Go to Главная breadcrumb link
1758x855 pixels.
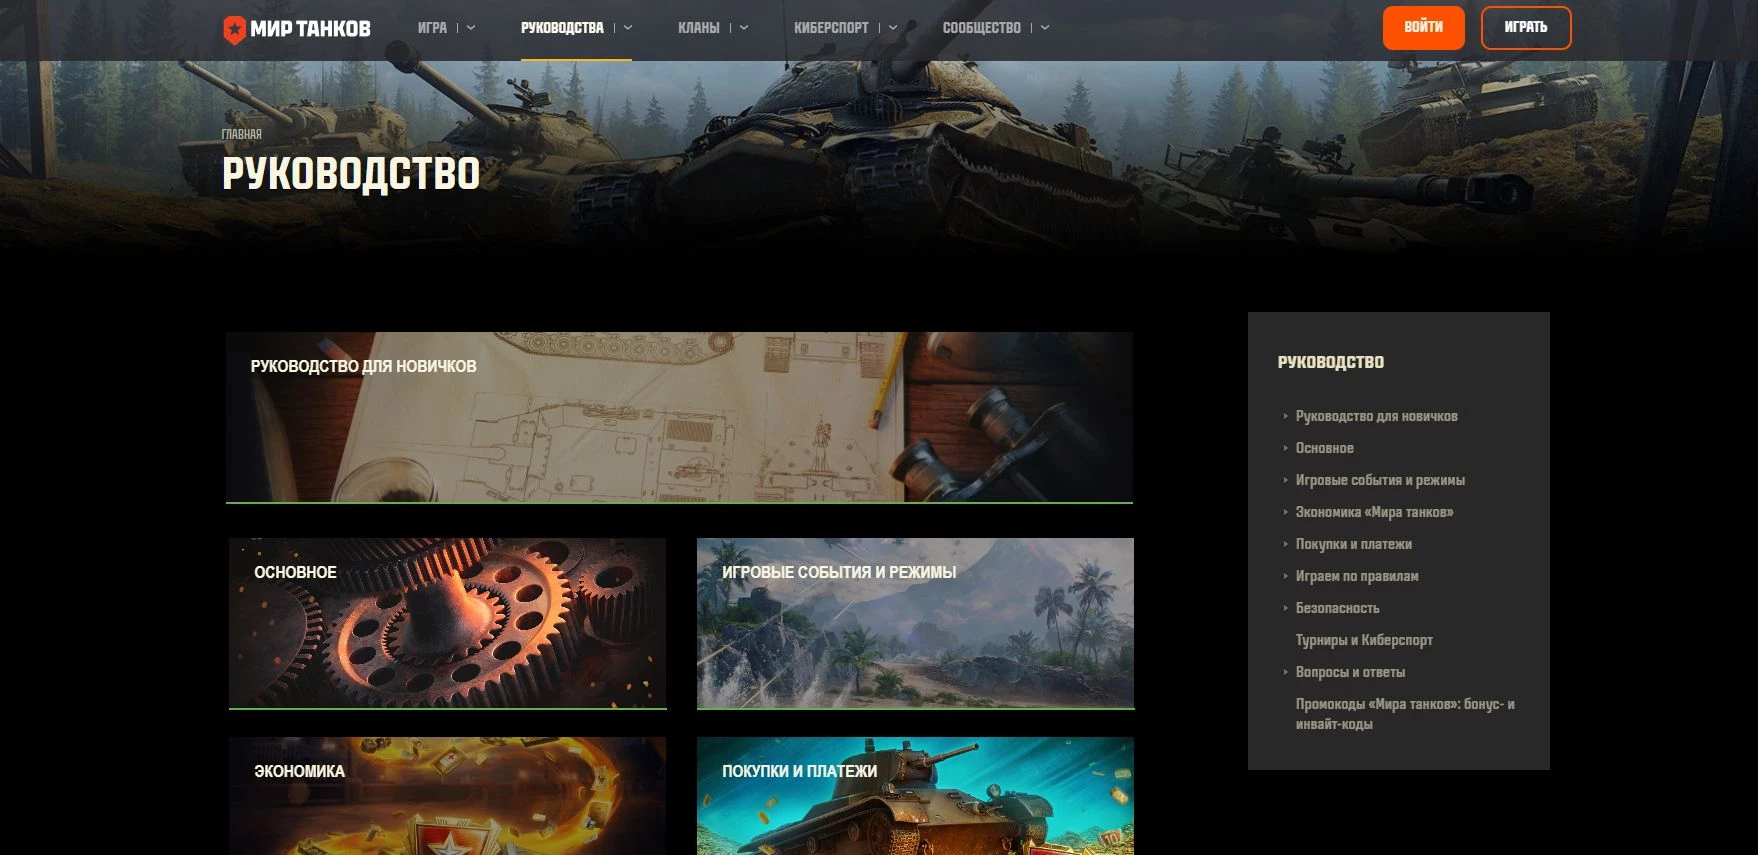(242, 134)
